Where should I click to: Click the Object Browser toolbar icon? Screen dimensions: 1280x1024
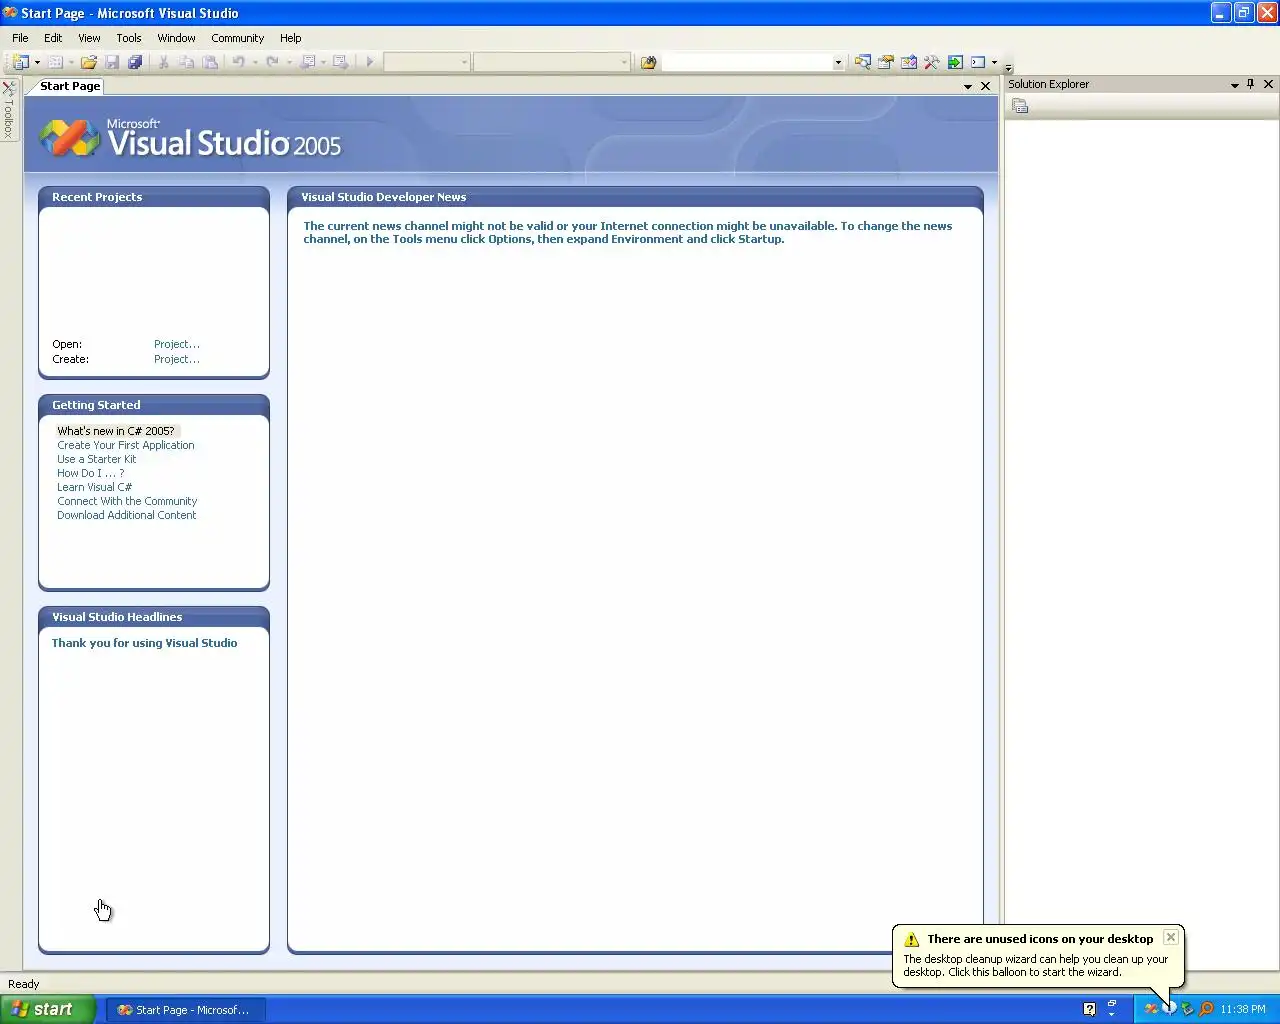pyautogui.click(x=909, y=62)
